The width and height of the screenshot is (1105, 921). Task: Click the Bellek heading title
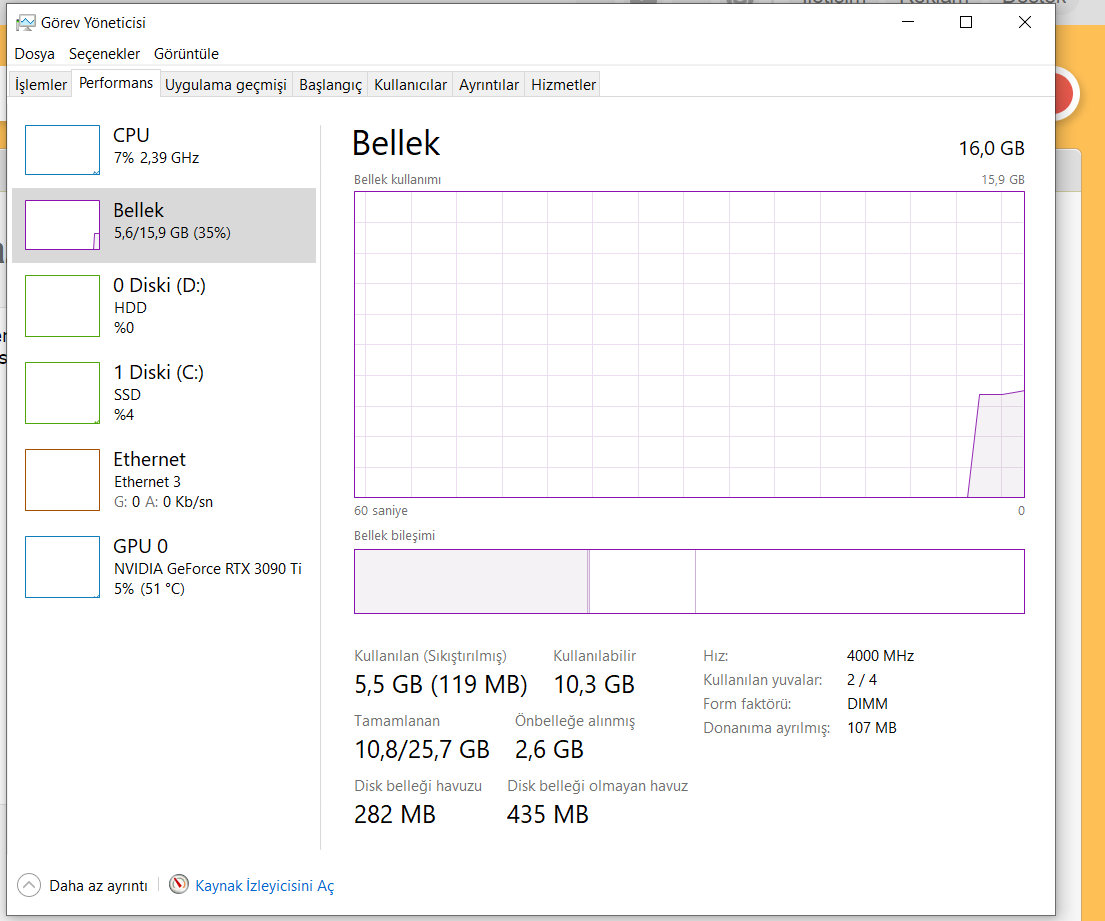(396, 143)
